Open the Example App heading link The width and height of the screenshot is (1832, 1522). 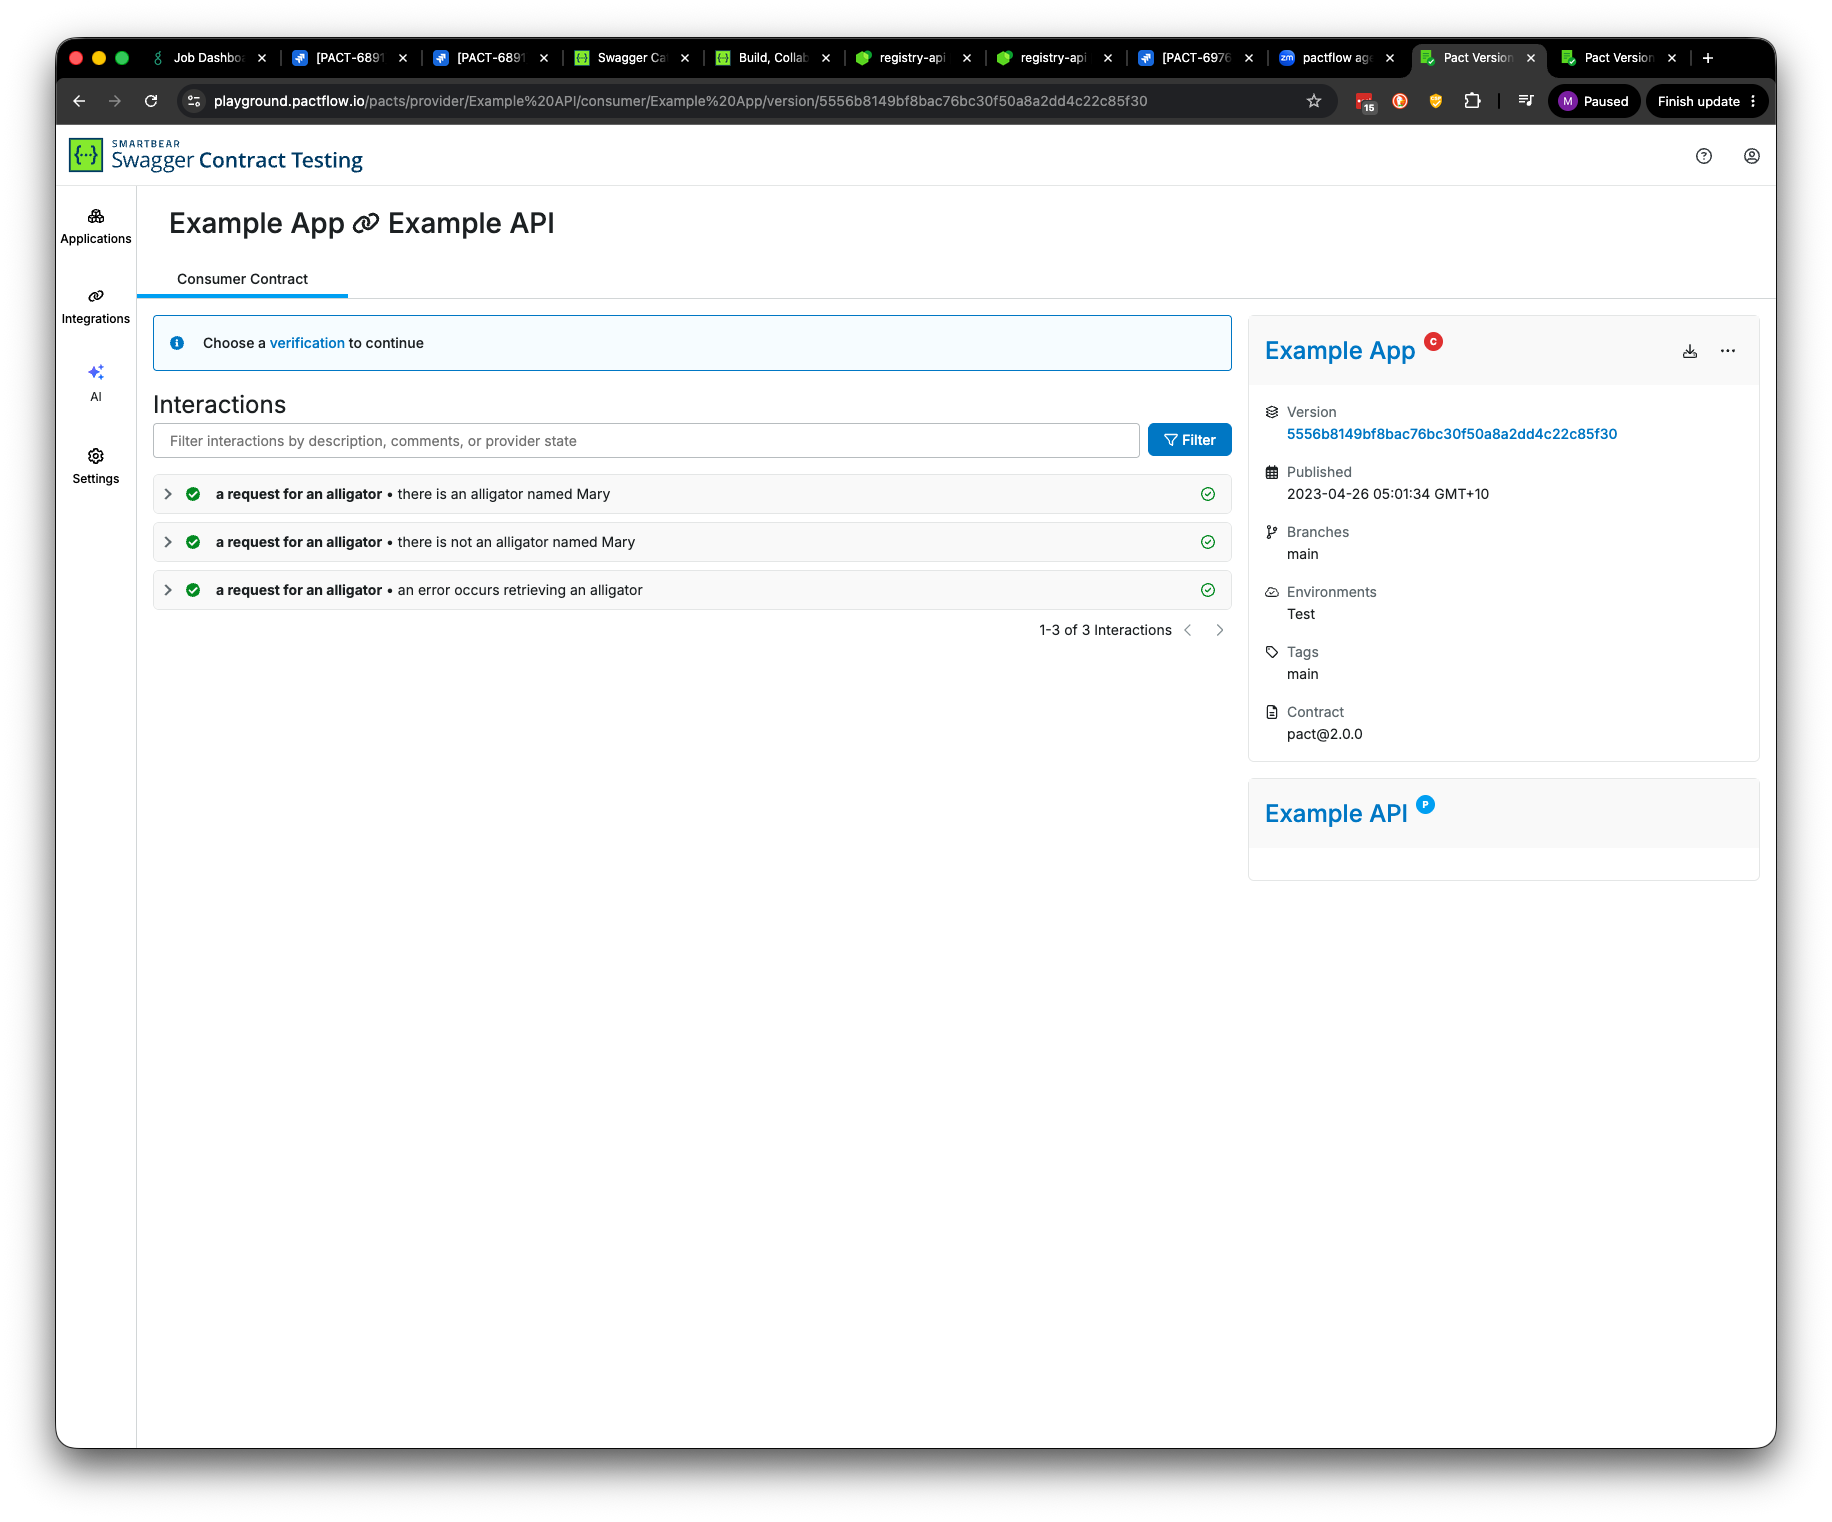click(x=1340, y=351)
